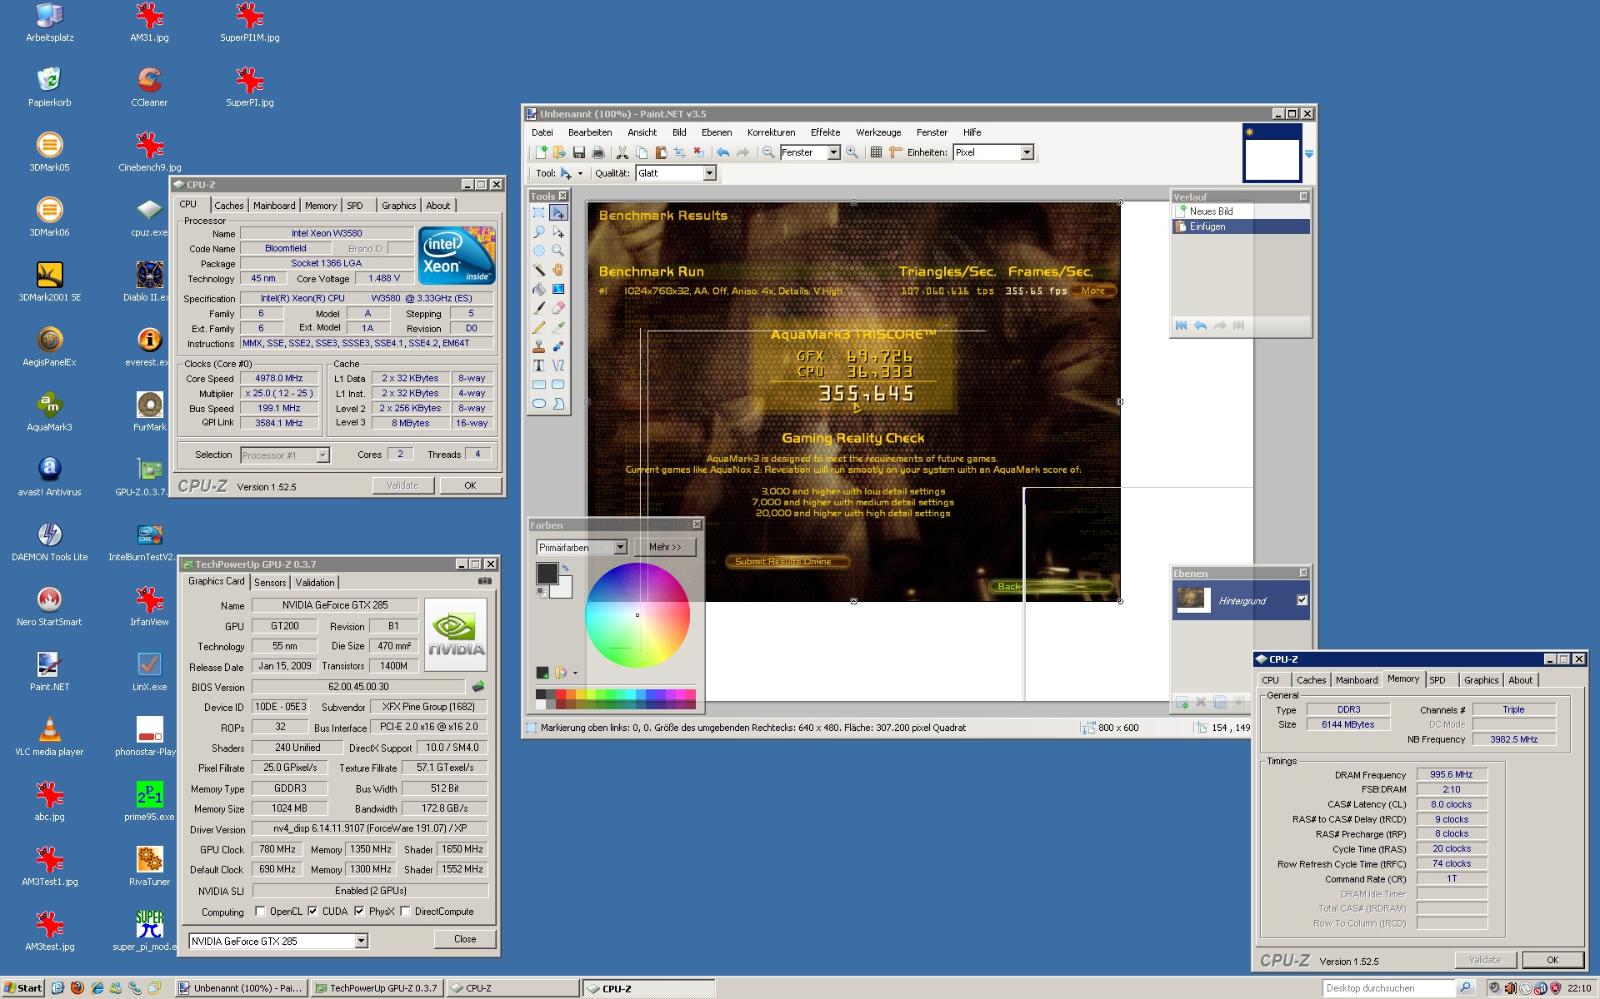Click the swap colors arrow in Farben panel
Screen dimensions: 1600x999
coord(565,567)
